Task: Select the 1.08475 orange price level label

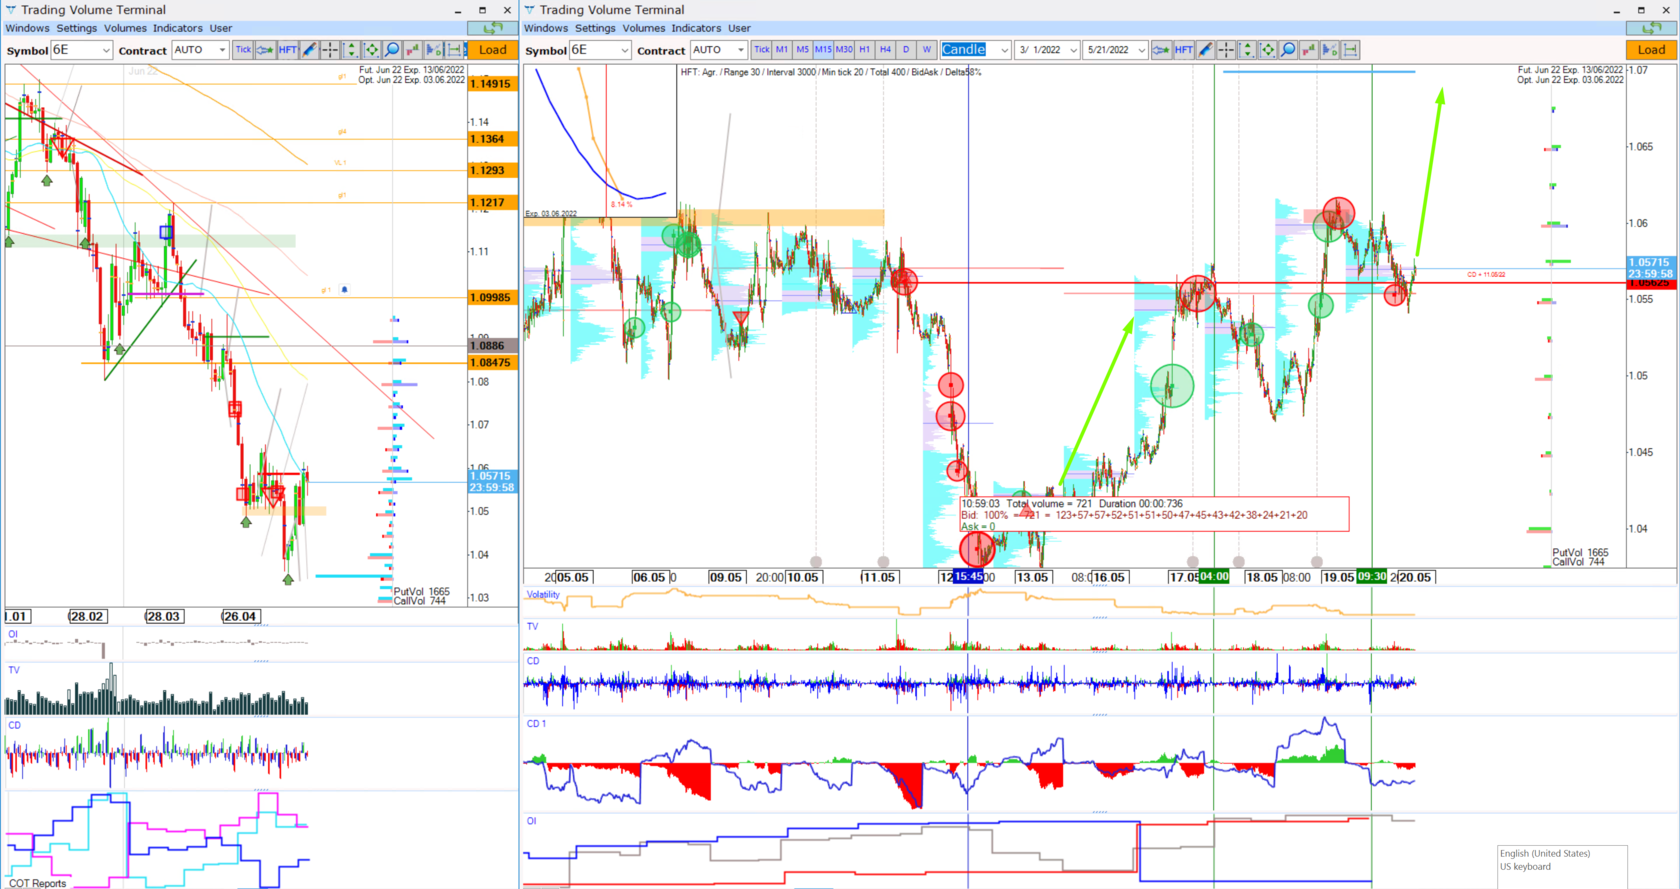Action: 492,363
